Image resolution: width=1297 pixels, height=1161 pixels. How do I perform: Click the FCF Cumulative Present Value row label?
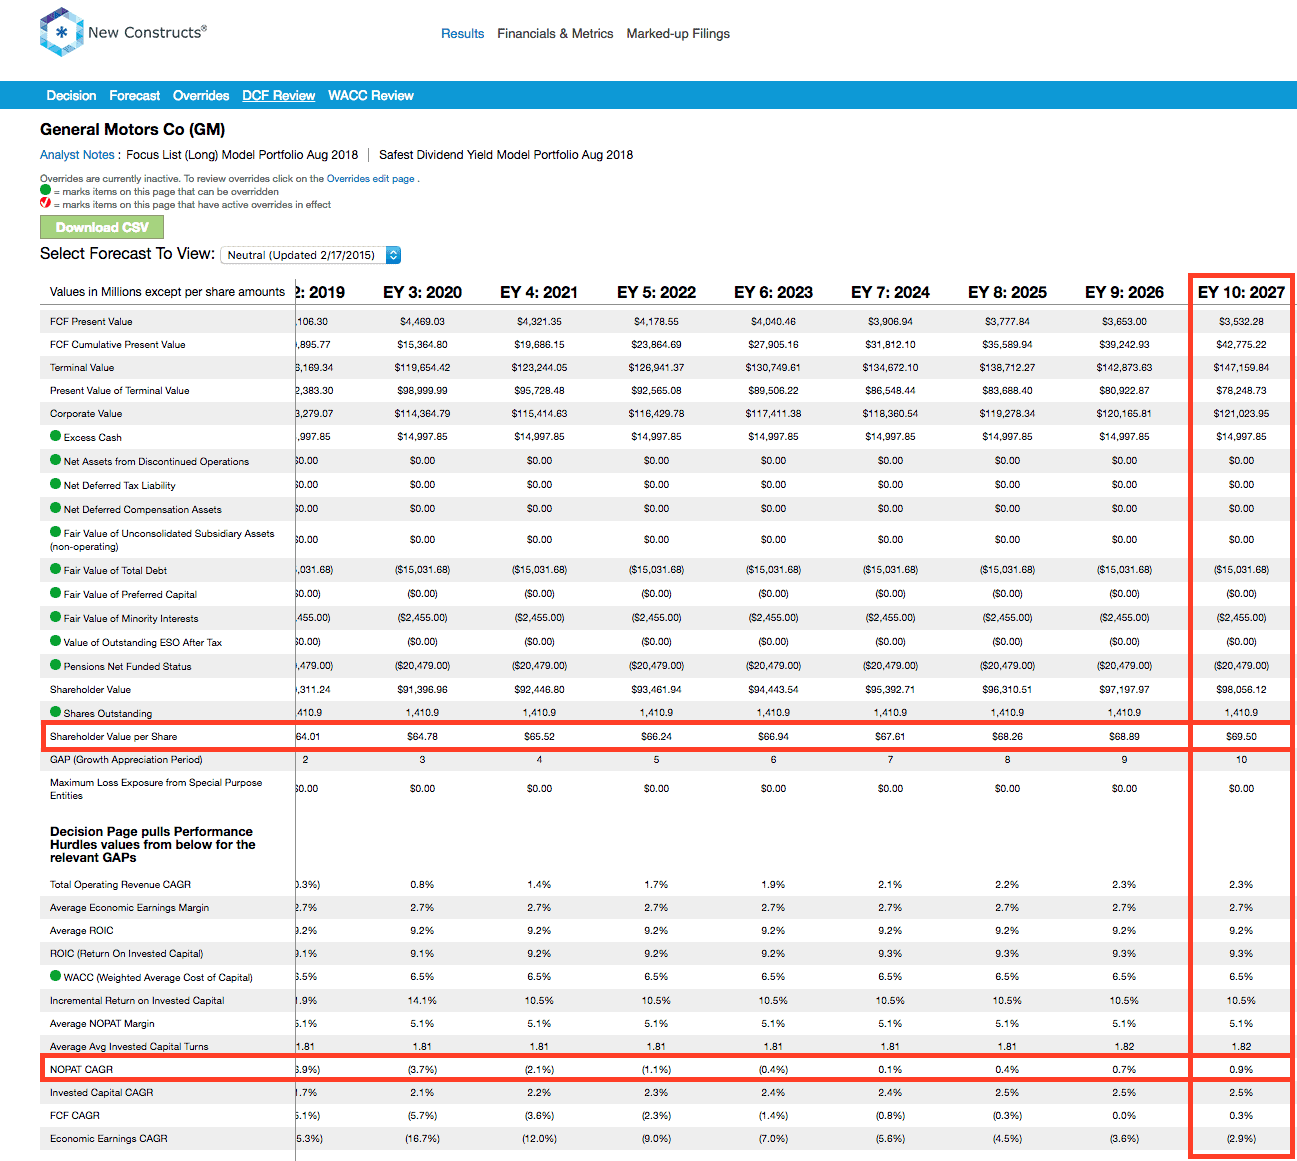pyautogui.click(x=118, y=345)
